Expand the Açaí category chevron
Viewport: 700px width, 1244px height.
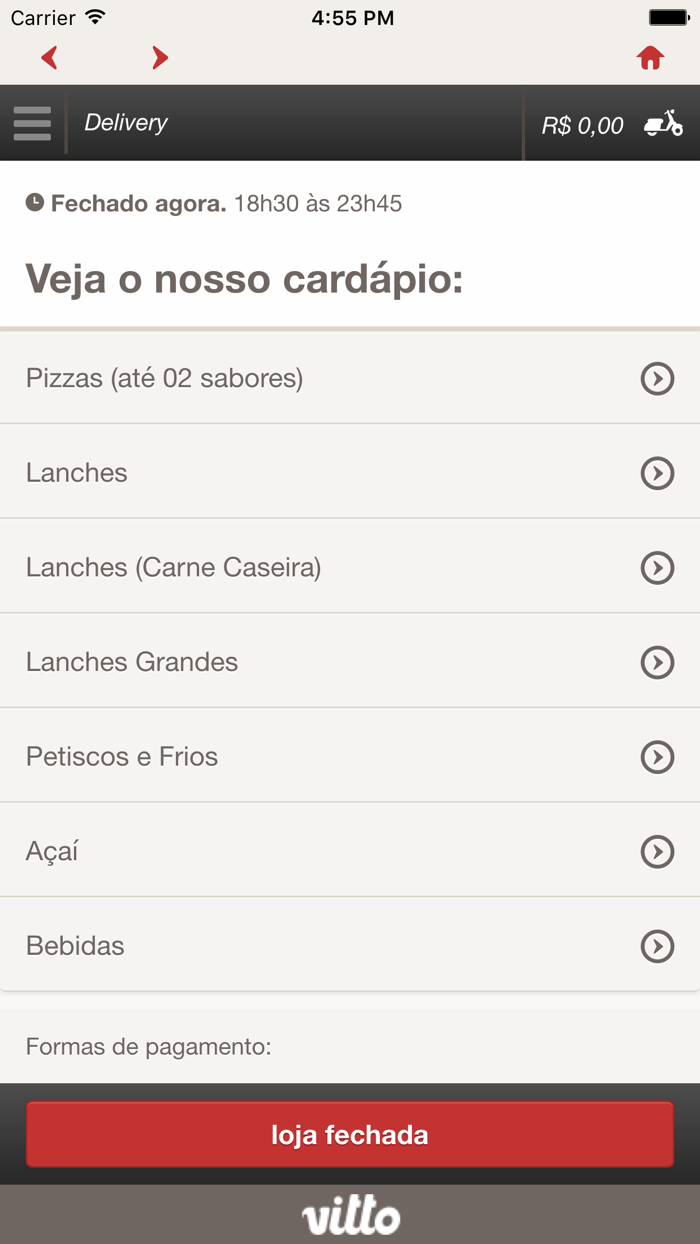coord(657,851)
